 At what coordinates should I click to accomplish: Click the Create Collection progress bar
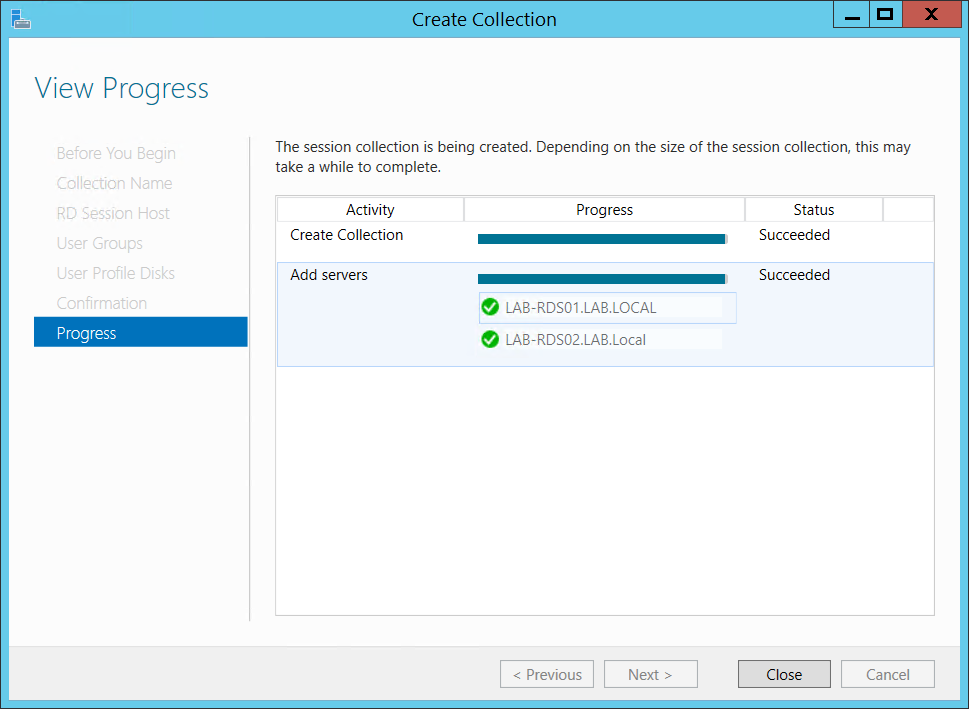click(601, 239)
